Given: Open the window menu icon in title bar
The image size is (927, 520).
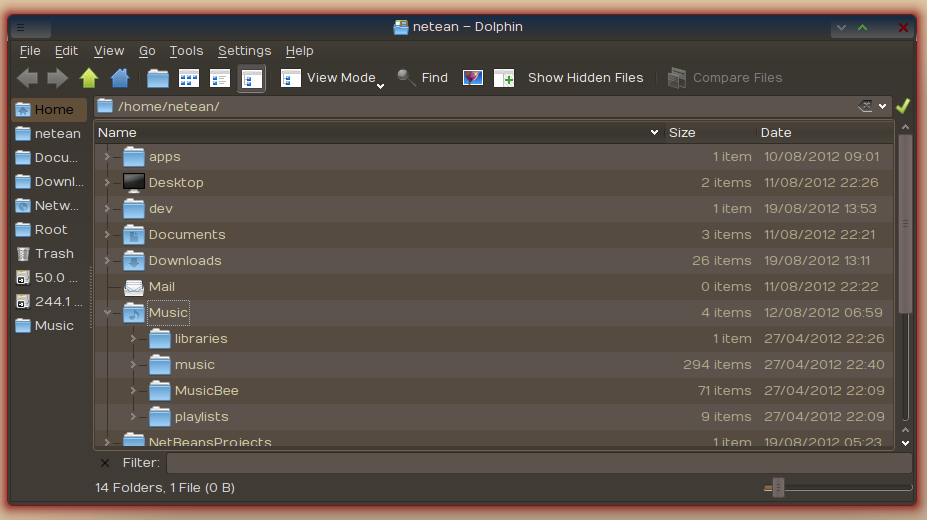Looking at the screenshot, I should pos(20,27).
